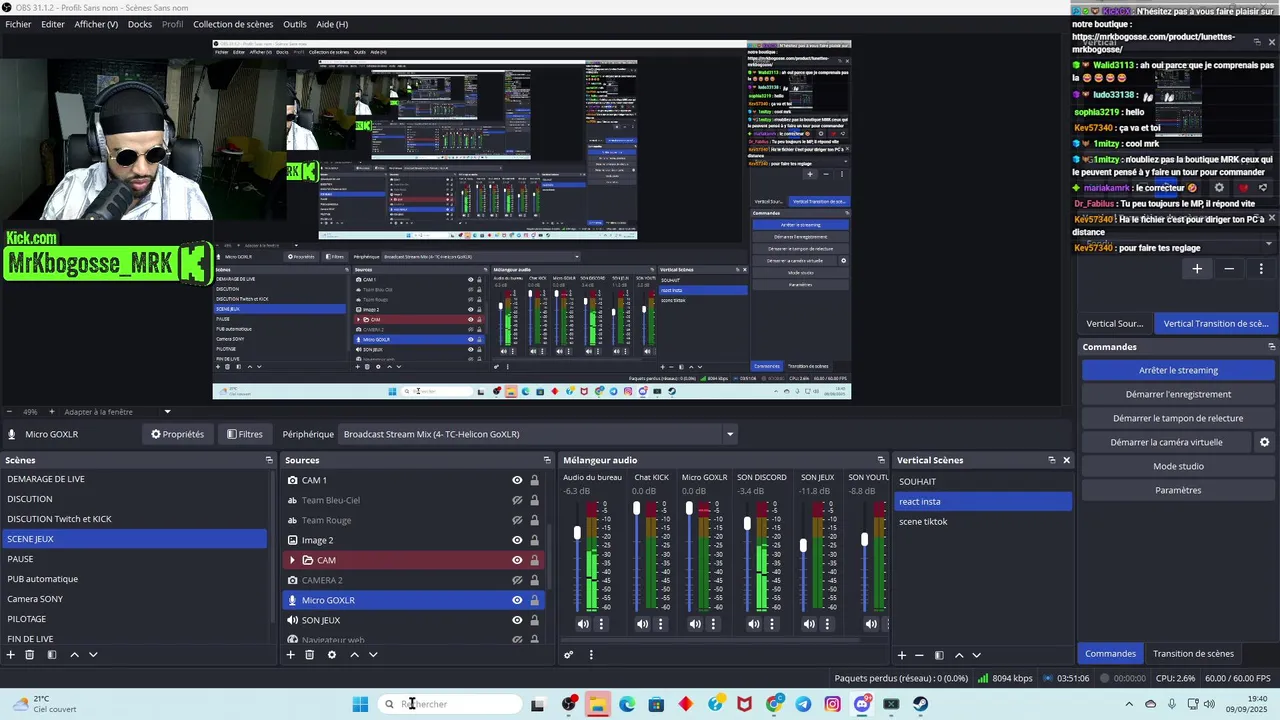Undock the Mélangeur audio panel
The width and height of the screenshot is (1280, 720).
(x=880, y=460)
